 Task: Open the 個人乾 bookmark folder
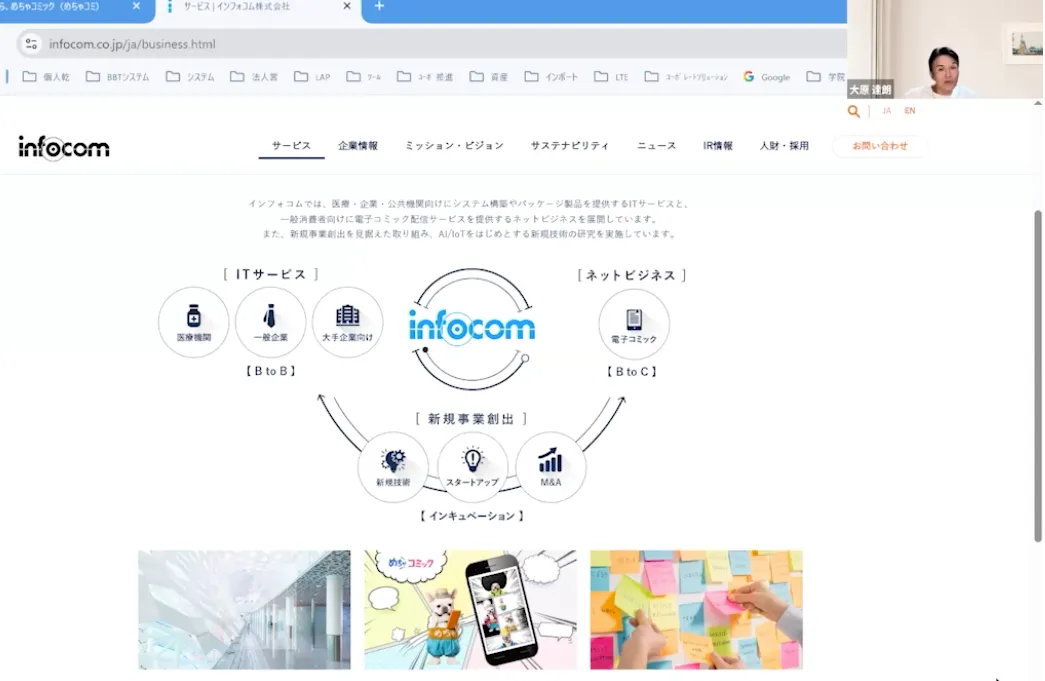(46, 77)
